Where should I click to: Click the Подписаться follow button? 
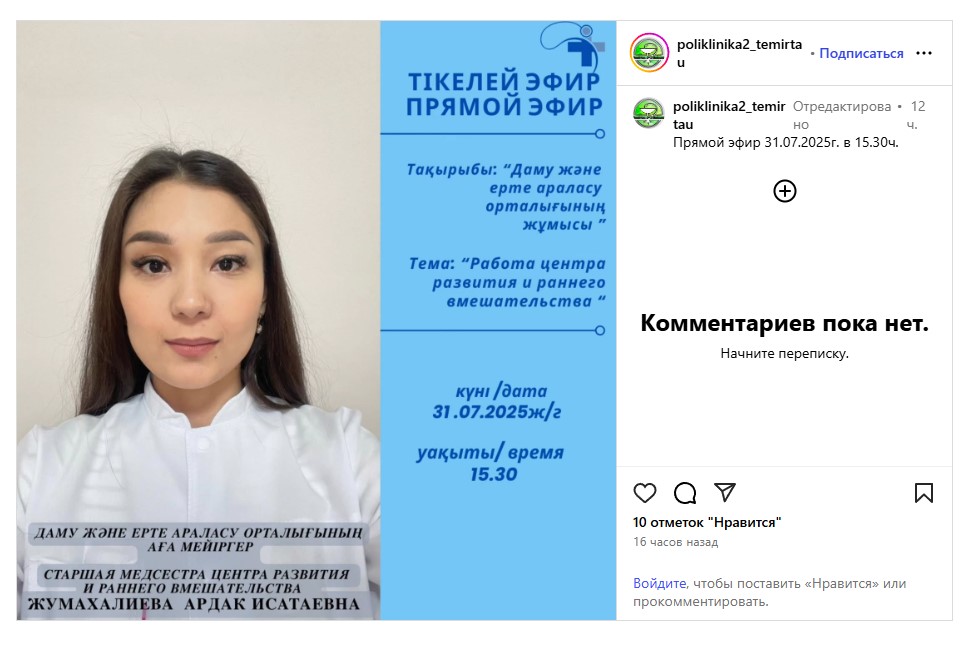[x=861, y=53]
